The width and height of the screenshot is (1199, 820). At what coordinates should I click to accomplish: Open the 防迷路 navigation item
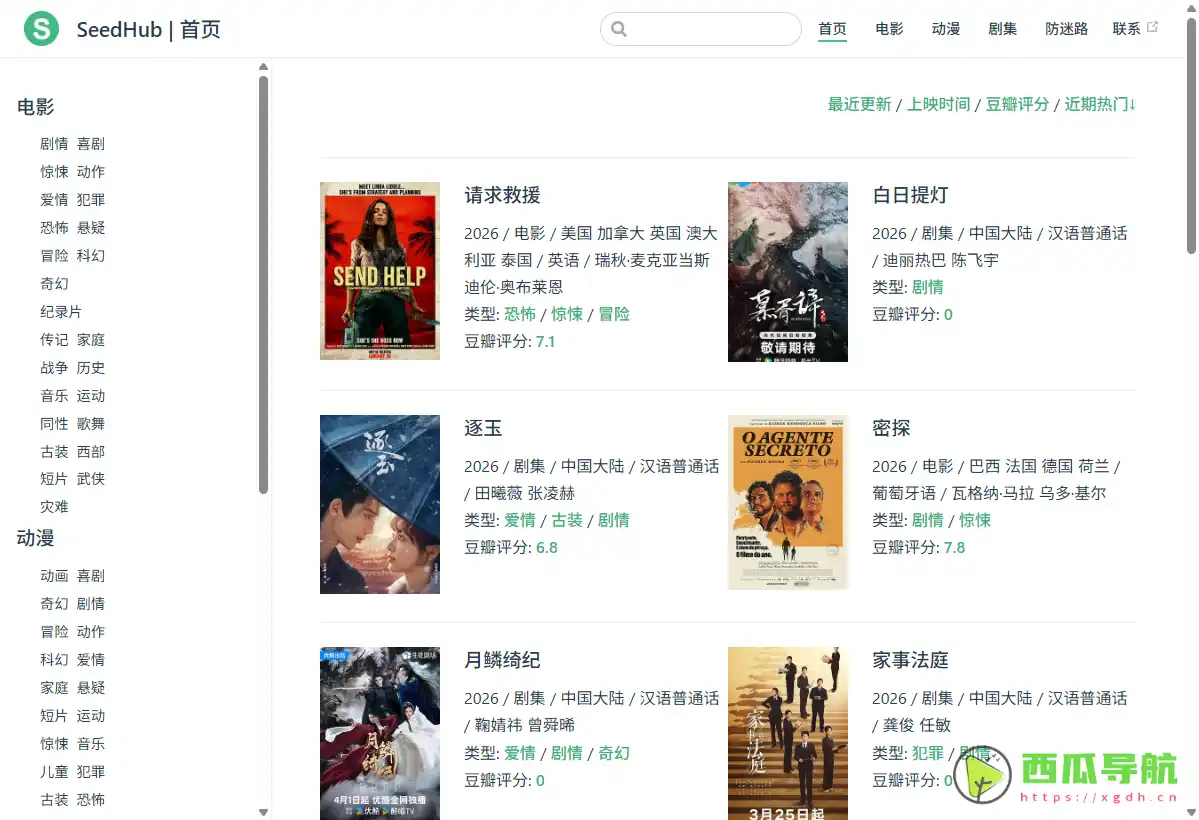(1066, 29)
